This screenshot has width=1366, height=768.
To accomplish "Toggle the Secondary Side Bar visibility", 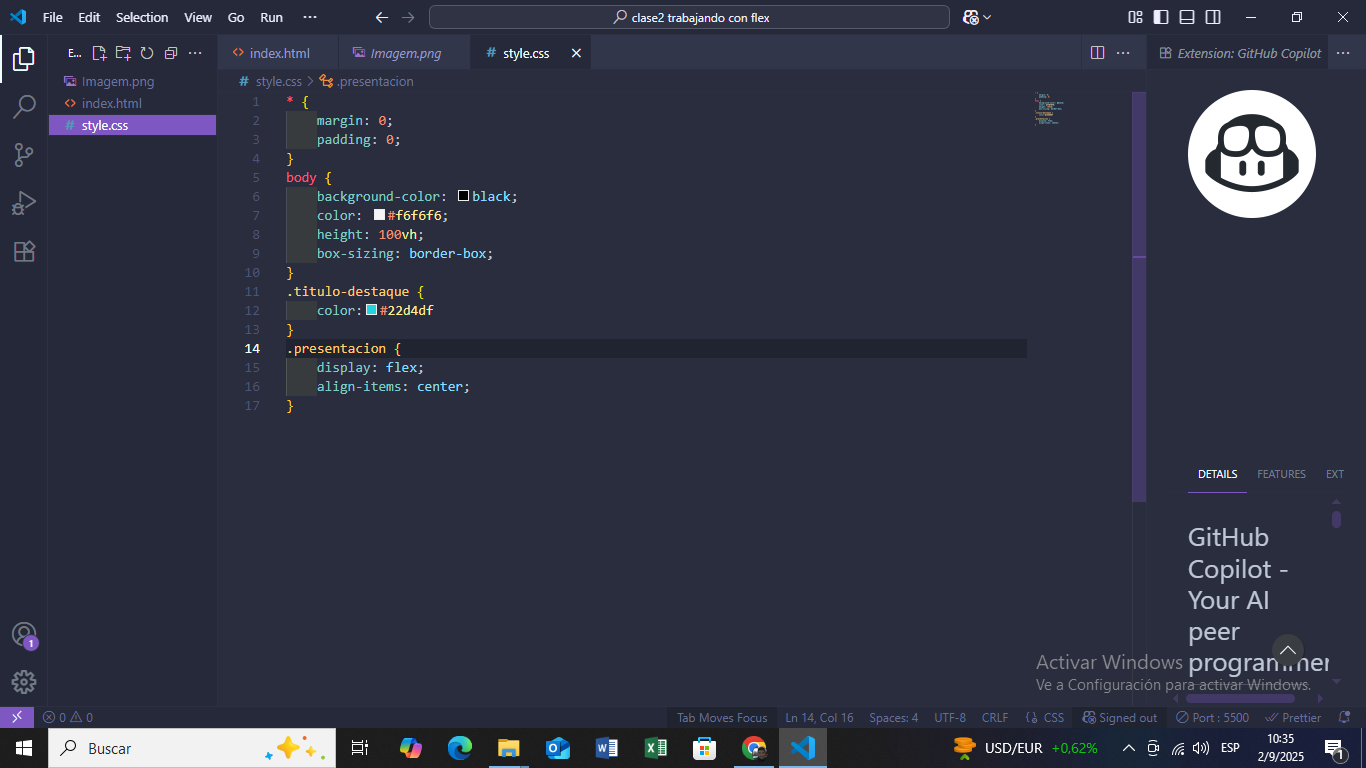I will (x=1213, y=17).
